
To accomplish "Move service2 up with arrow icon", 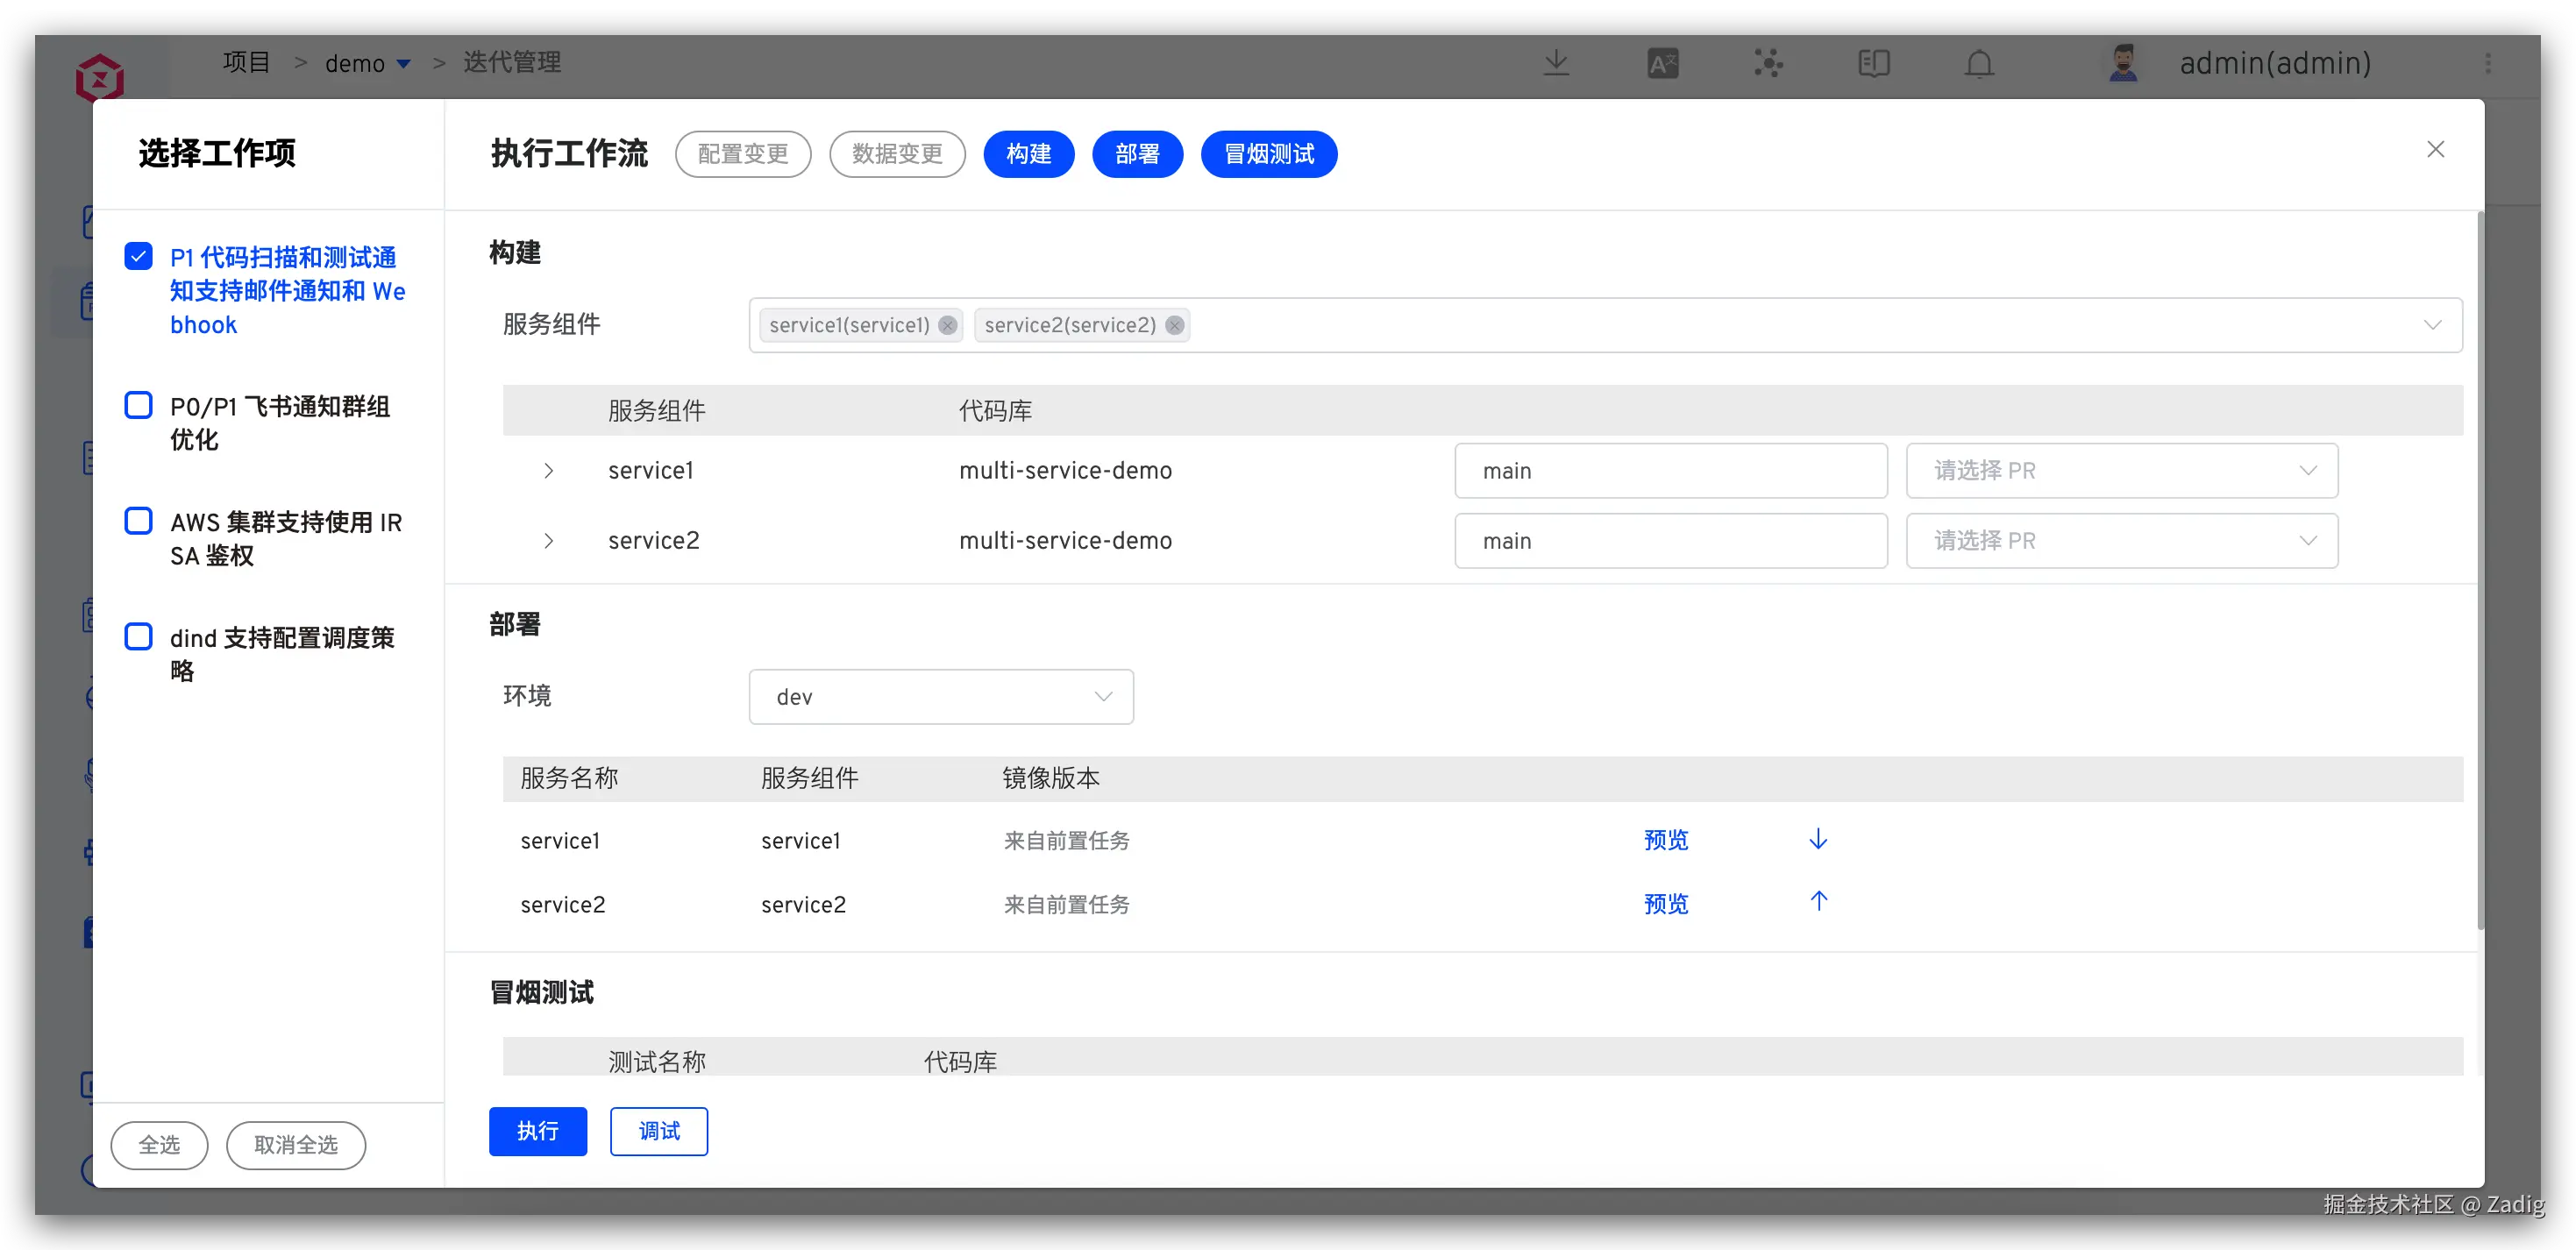I will (1818, 901).
